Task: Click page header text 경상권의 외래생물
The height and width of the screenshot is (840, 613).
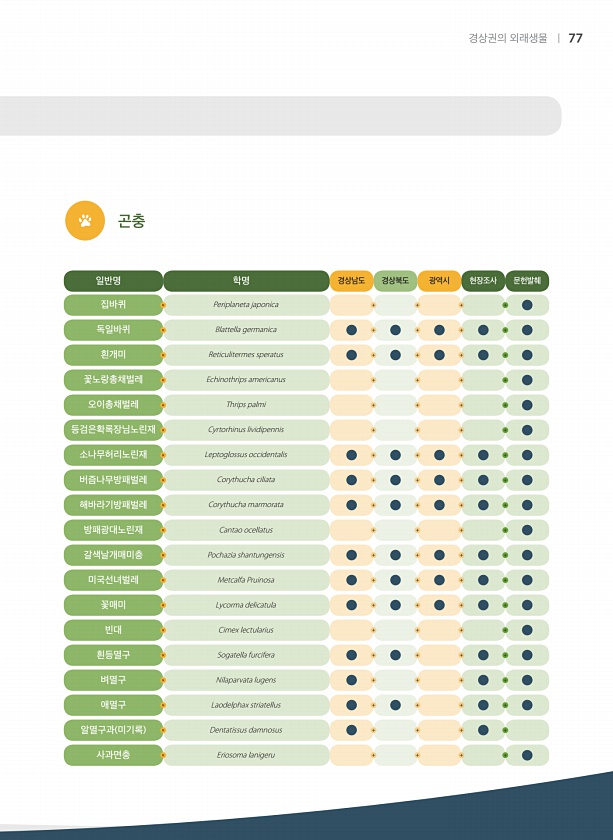Action: click(x=508, y=38)
